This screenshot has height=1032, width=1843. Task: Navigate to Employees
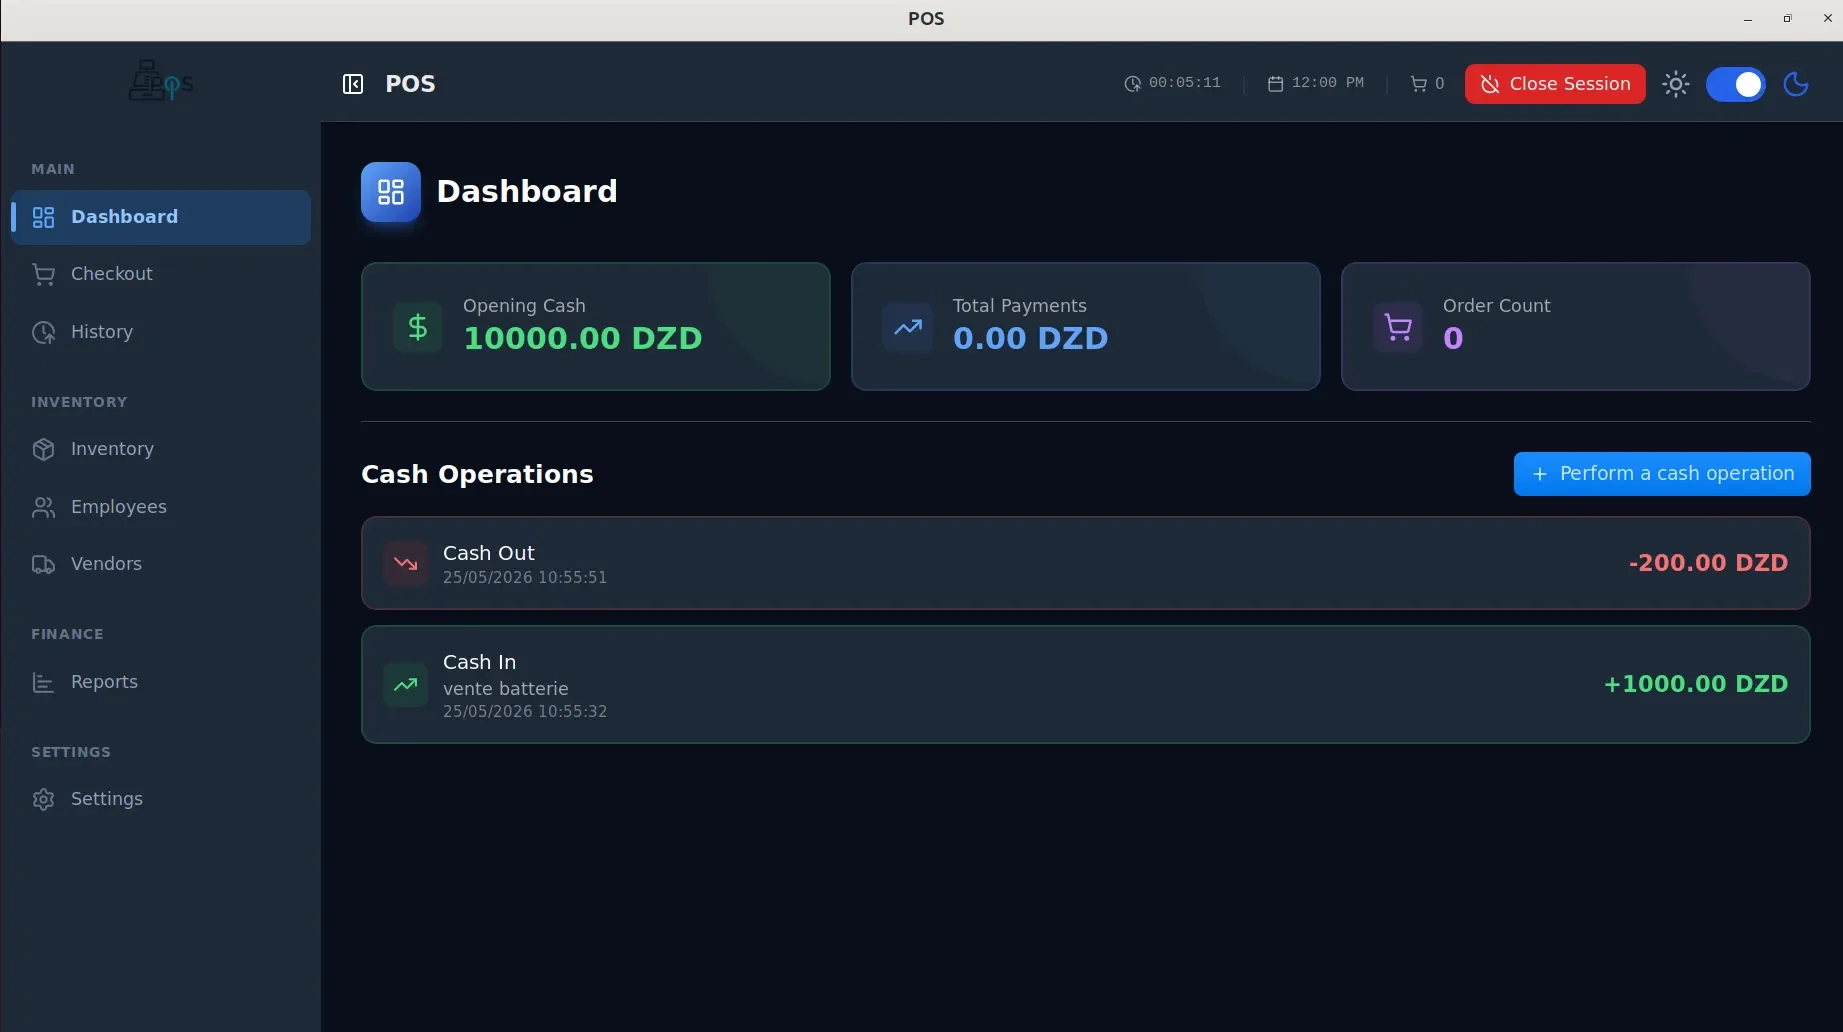click(161, 507)
